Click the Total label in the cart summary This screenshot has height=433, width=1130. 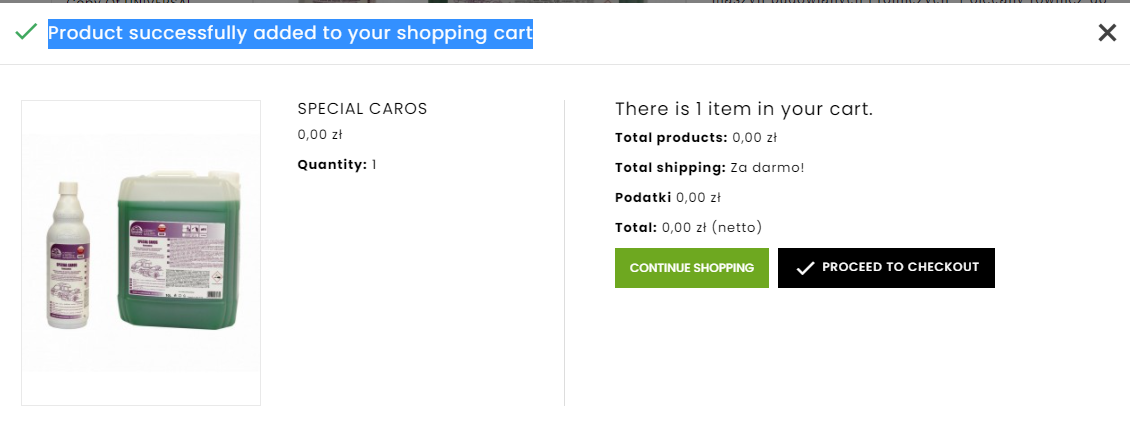[x=636, y=228]
